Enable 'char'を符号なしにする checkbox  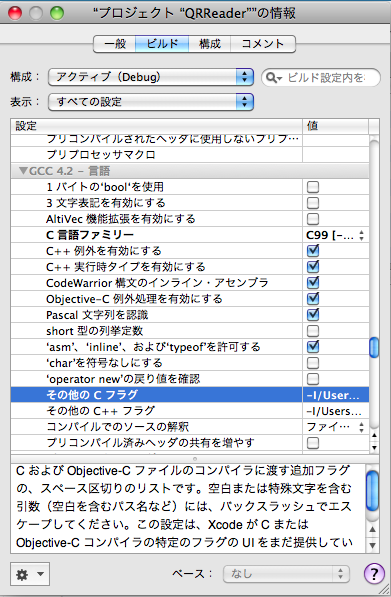click(x=313, y=363)
